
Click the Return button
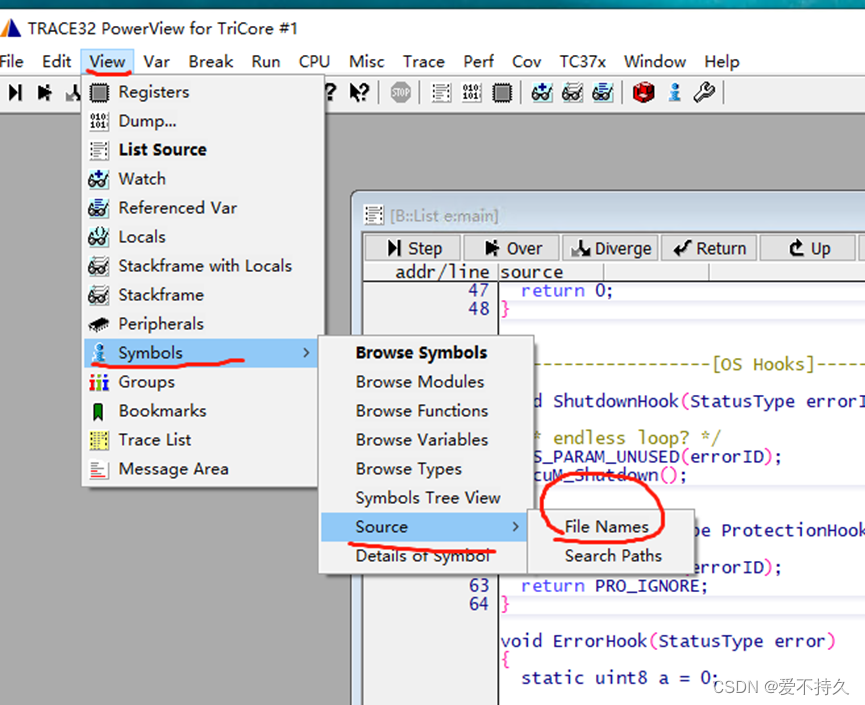709,248
